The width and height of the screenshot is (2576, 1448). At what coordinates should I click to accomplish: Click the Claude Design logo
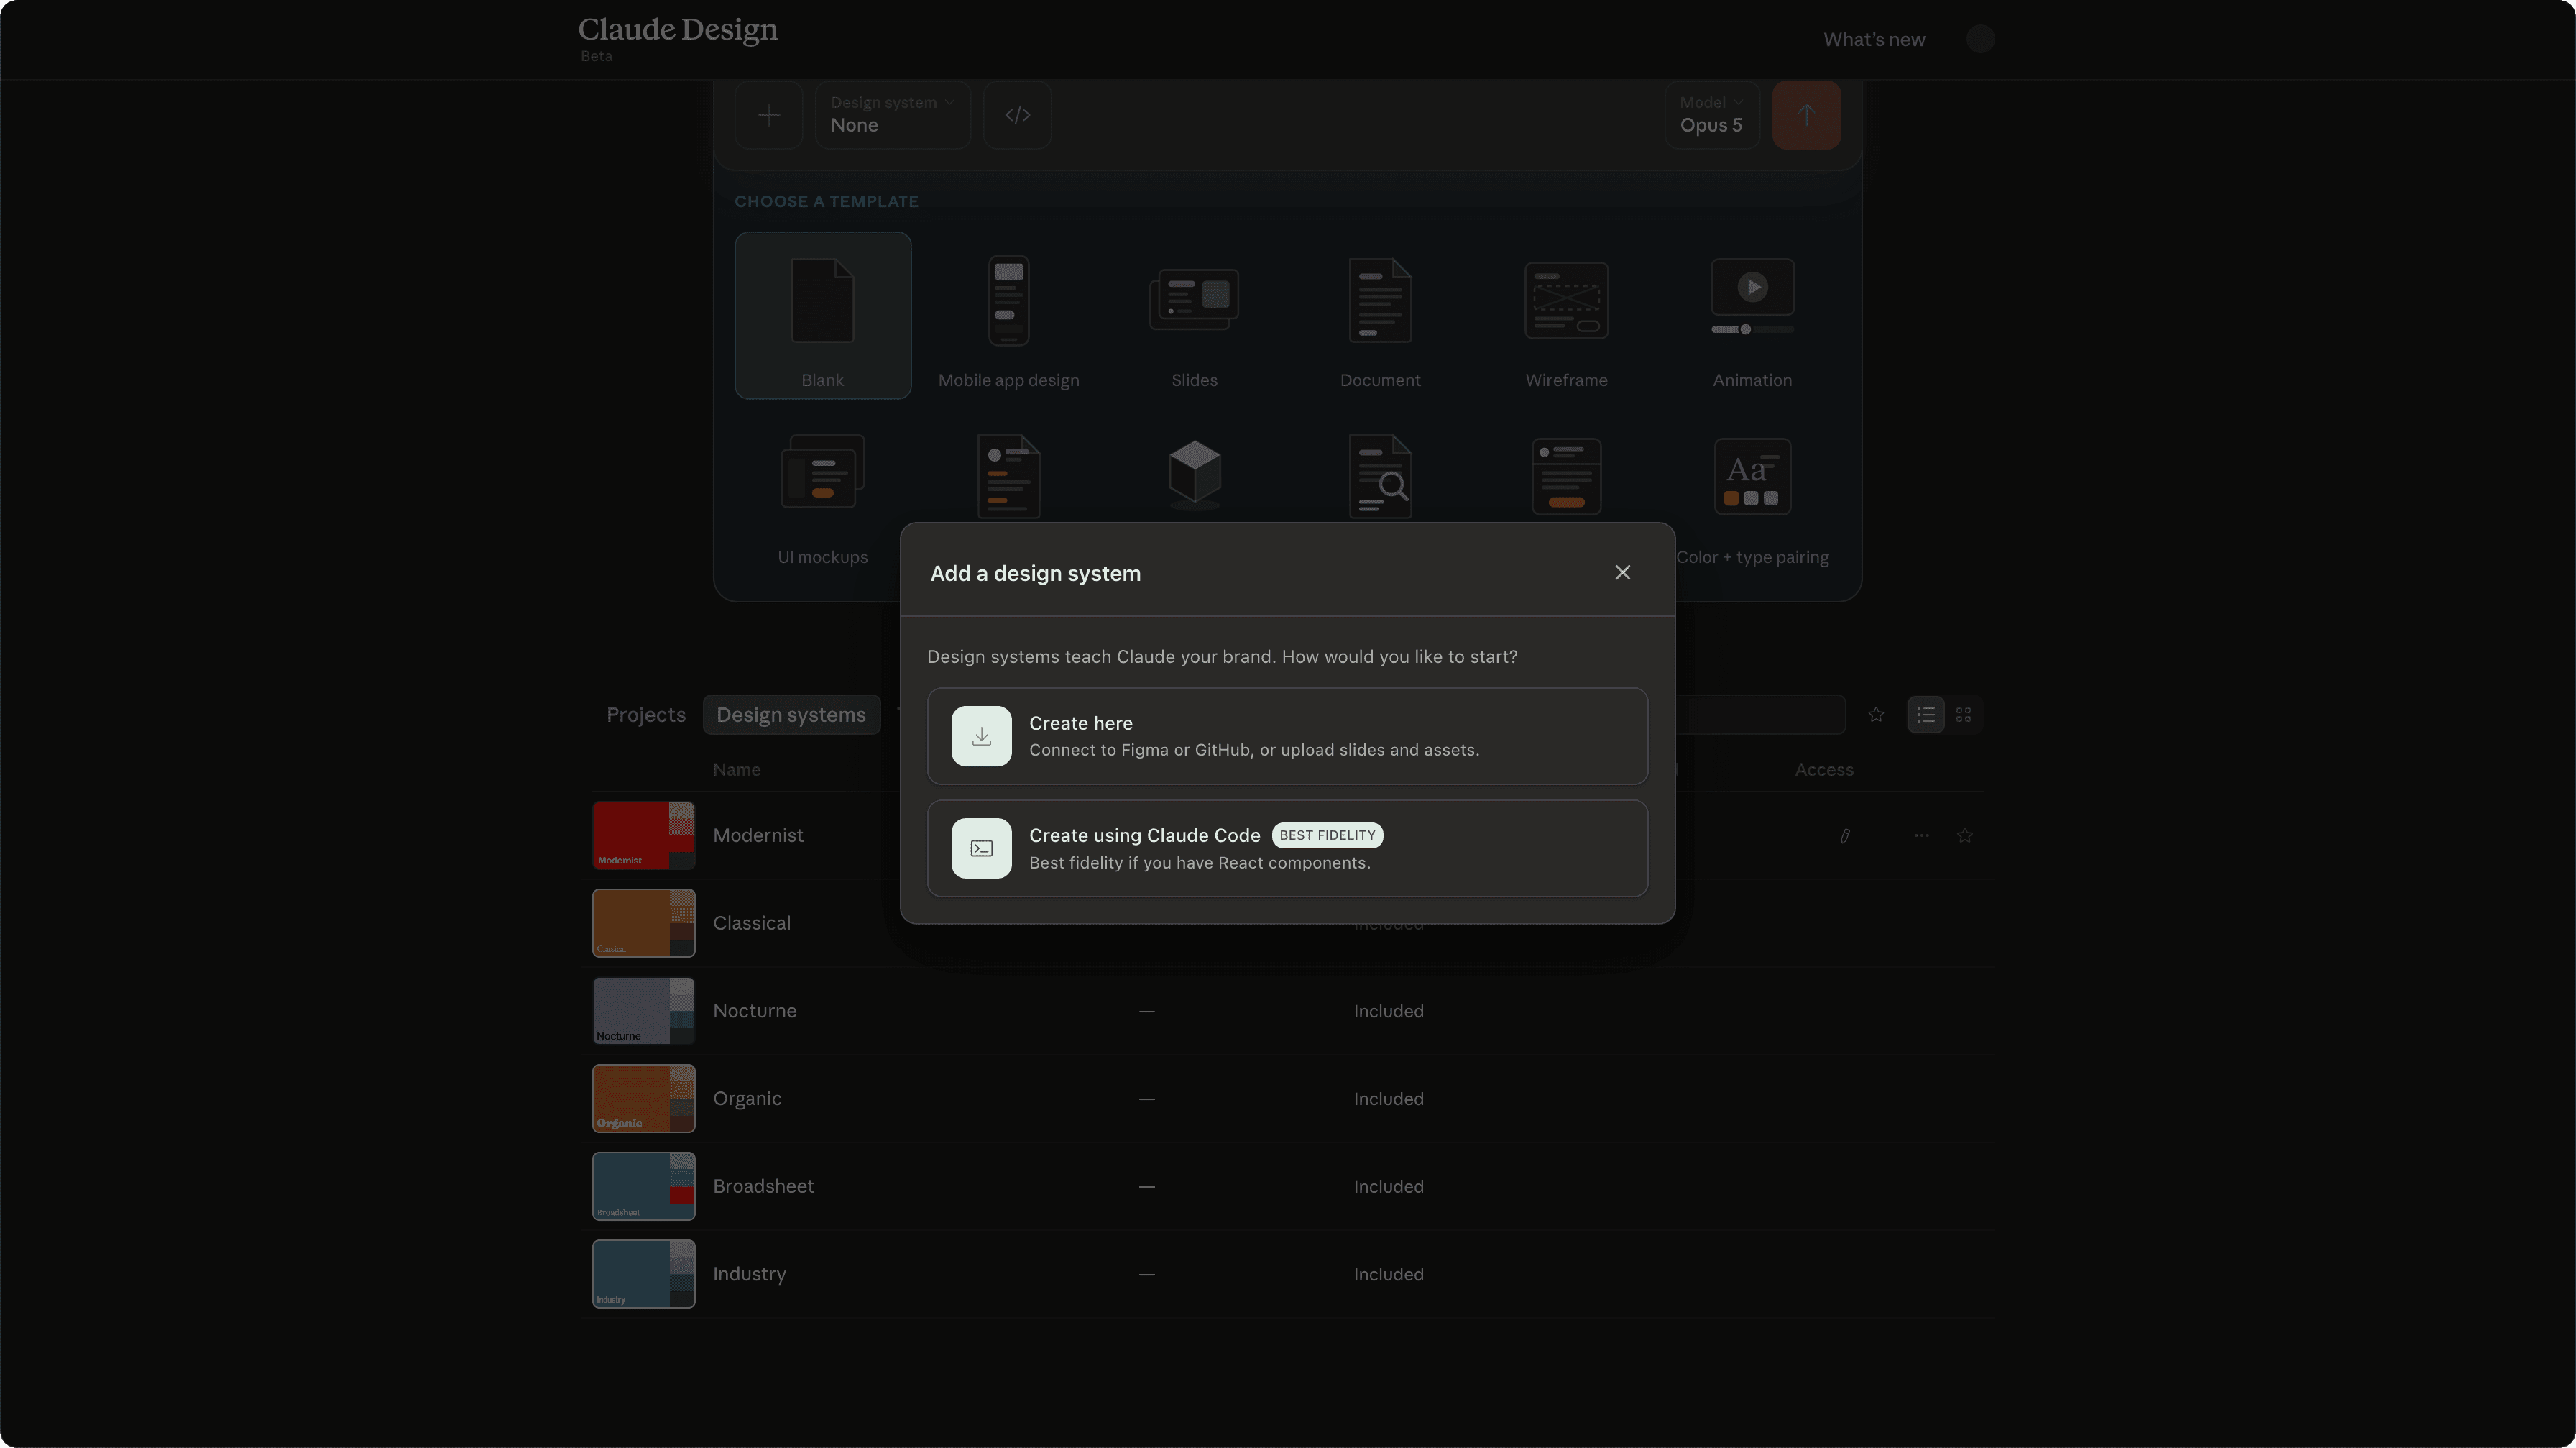pyautogui.click(x=678, y=30)
